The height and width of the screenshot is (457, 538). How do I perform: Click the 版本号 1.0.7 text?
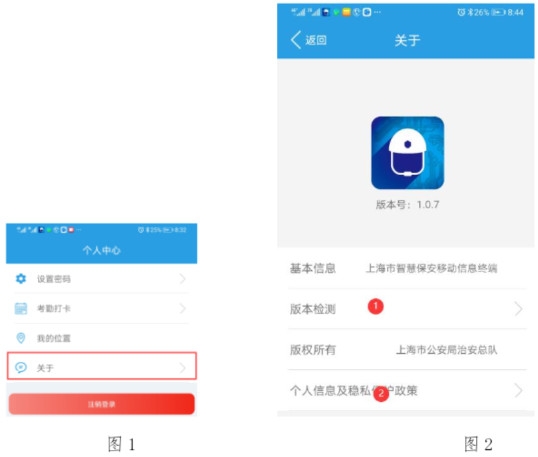pyautogui.click(x=407, y=204)
